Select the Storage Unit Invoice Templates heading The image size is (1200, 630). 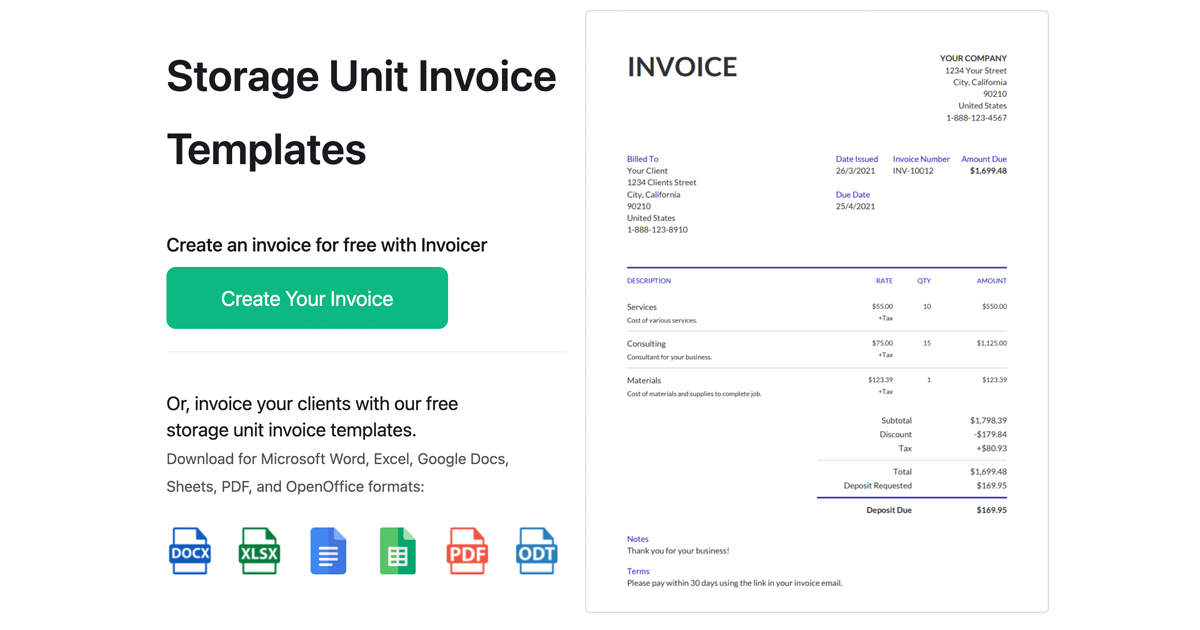[x=361, y=113]
